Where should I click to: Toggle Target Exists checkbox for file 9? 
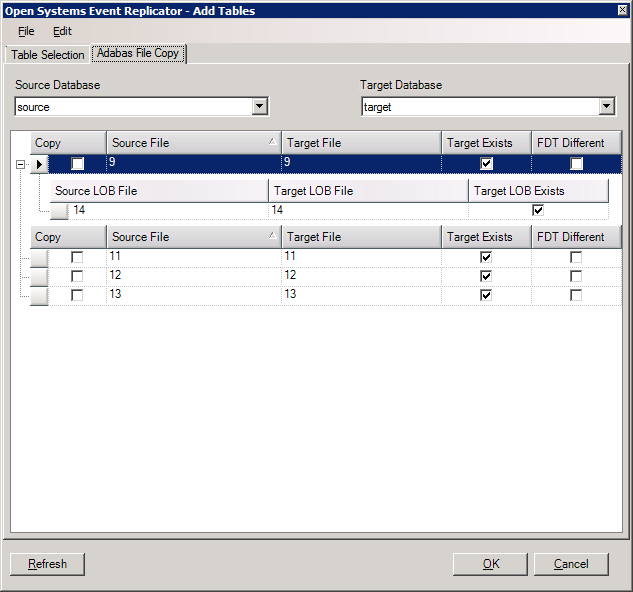(x=486, y=164)
